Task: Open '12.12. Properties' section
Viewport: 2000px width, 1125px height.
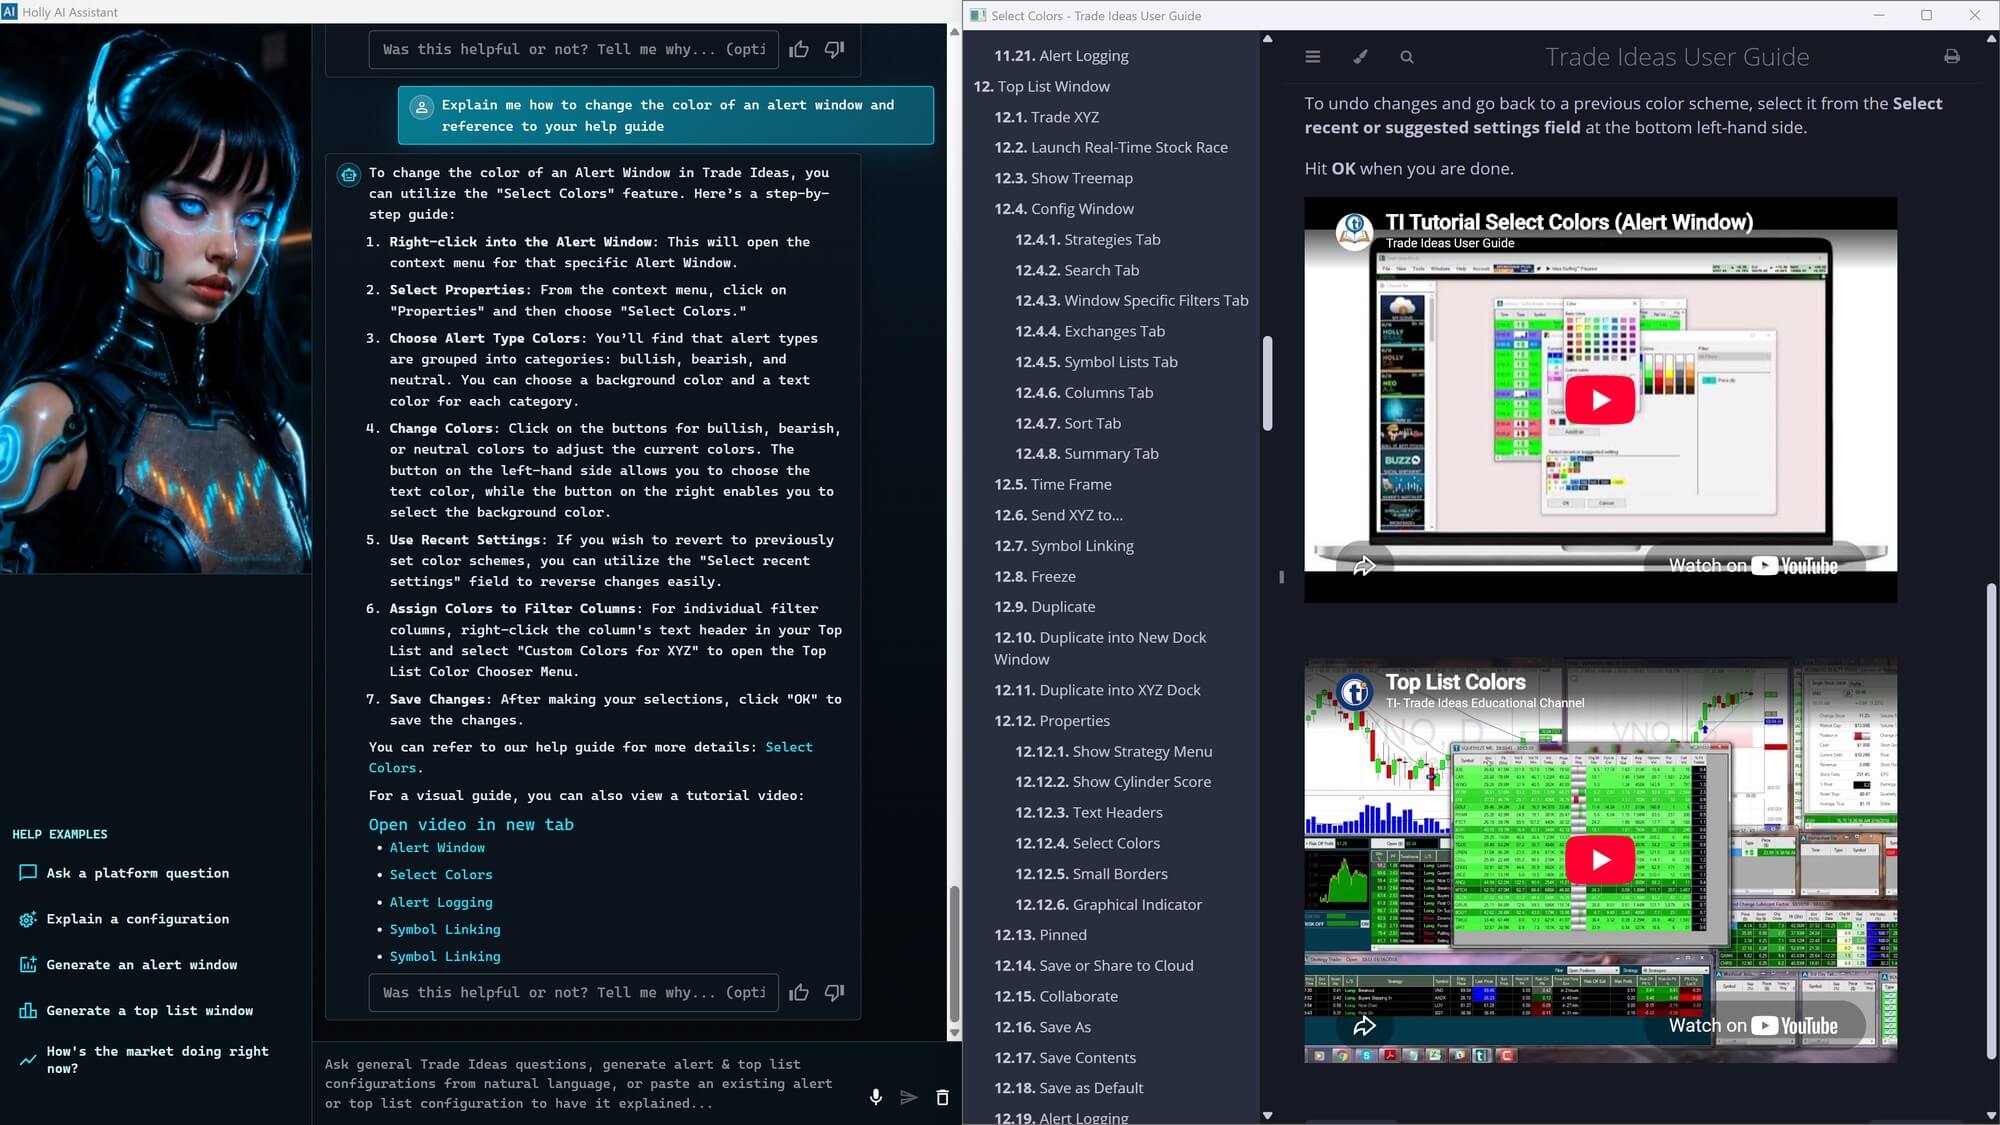Action: 1052,721
